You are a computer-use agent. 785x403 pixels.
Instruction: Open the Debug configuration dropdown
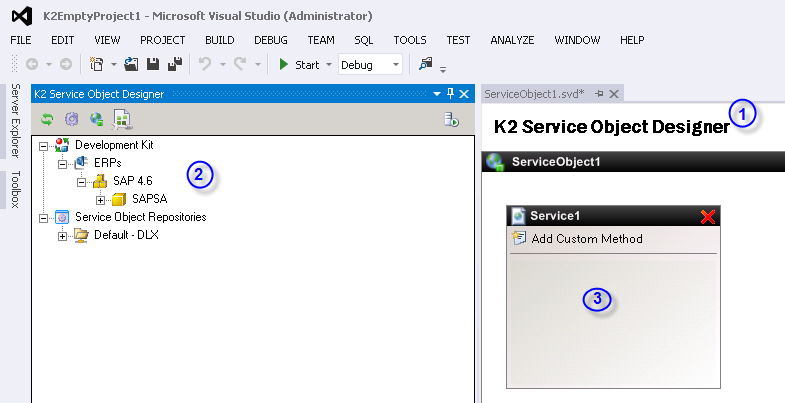[396, 65]
